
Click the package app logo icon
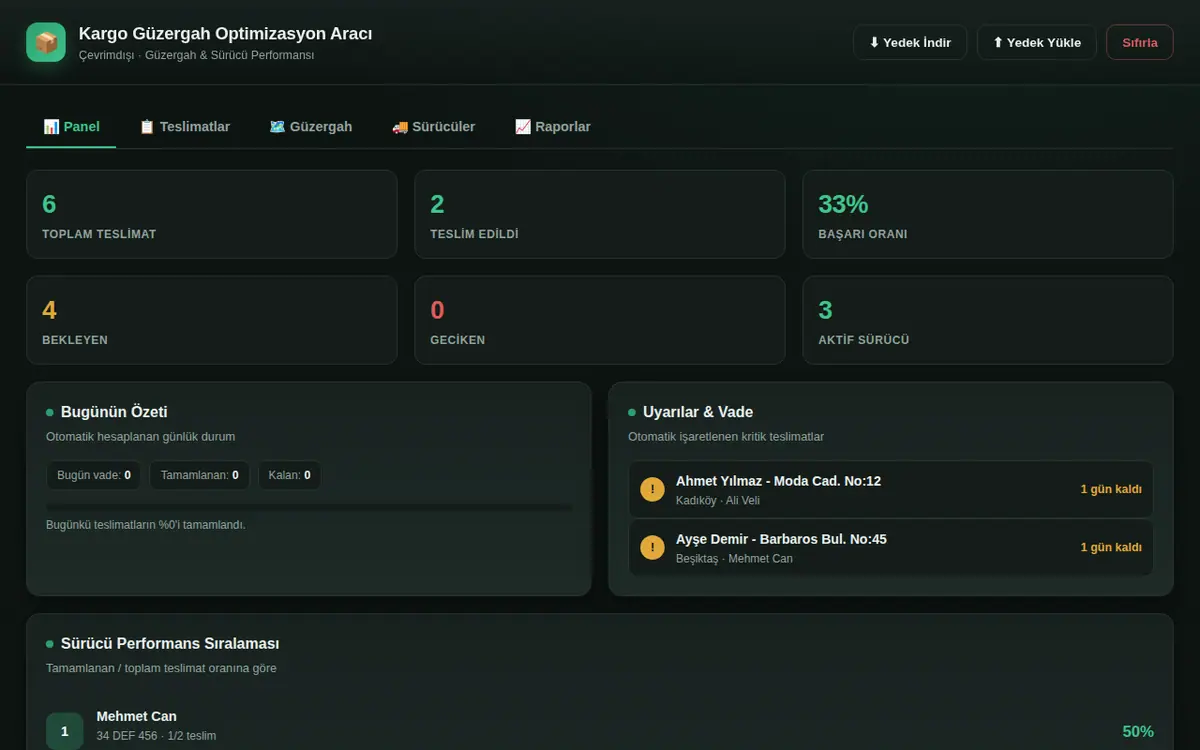(46, 42)
